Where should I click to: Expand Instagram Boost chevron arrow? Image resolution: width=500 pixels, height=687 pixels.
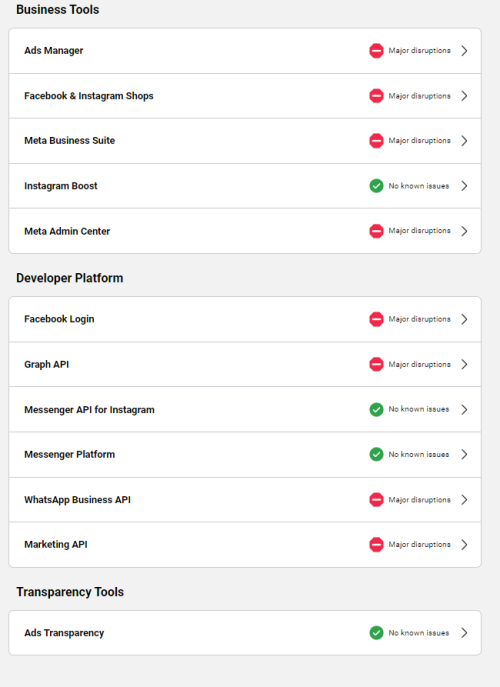click(465, 186)
